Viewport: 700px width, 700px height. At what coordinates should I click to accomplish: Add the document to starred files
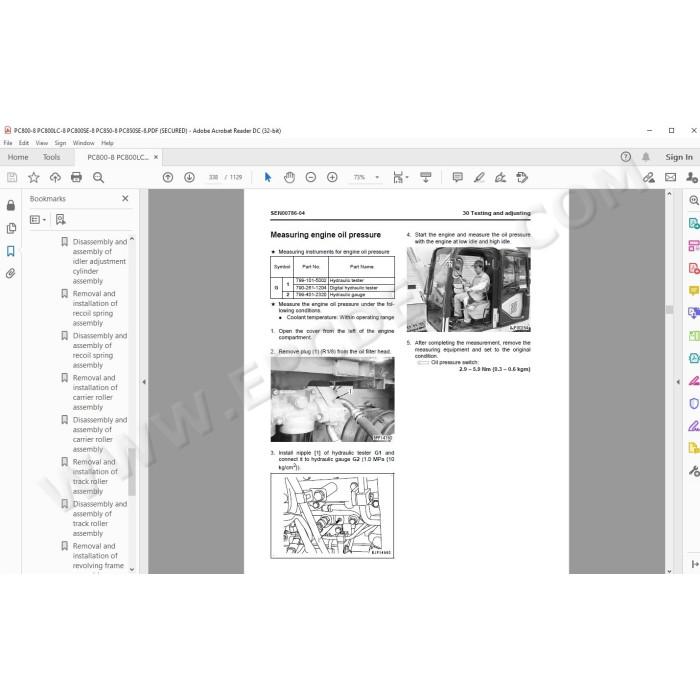[x=33, y=177]
